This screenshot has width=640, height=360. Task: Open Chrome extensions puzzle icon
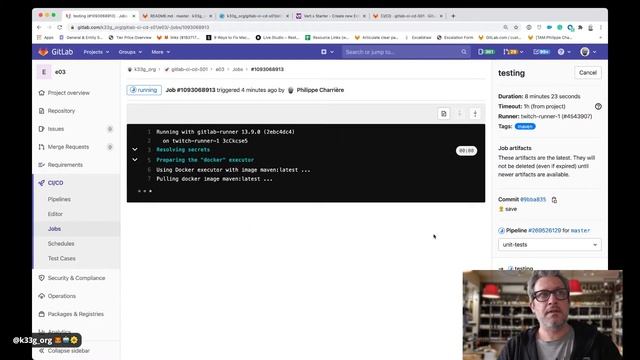pos(580,27)
